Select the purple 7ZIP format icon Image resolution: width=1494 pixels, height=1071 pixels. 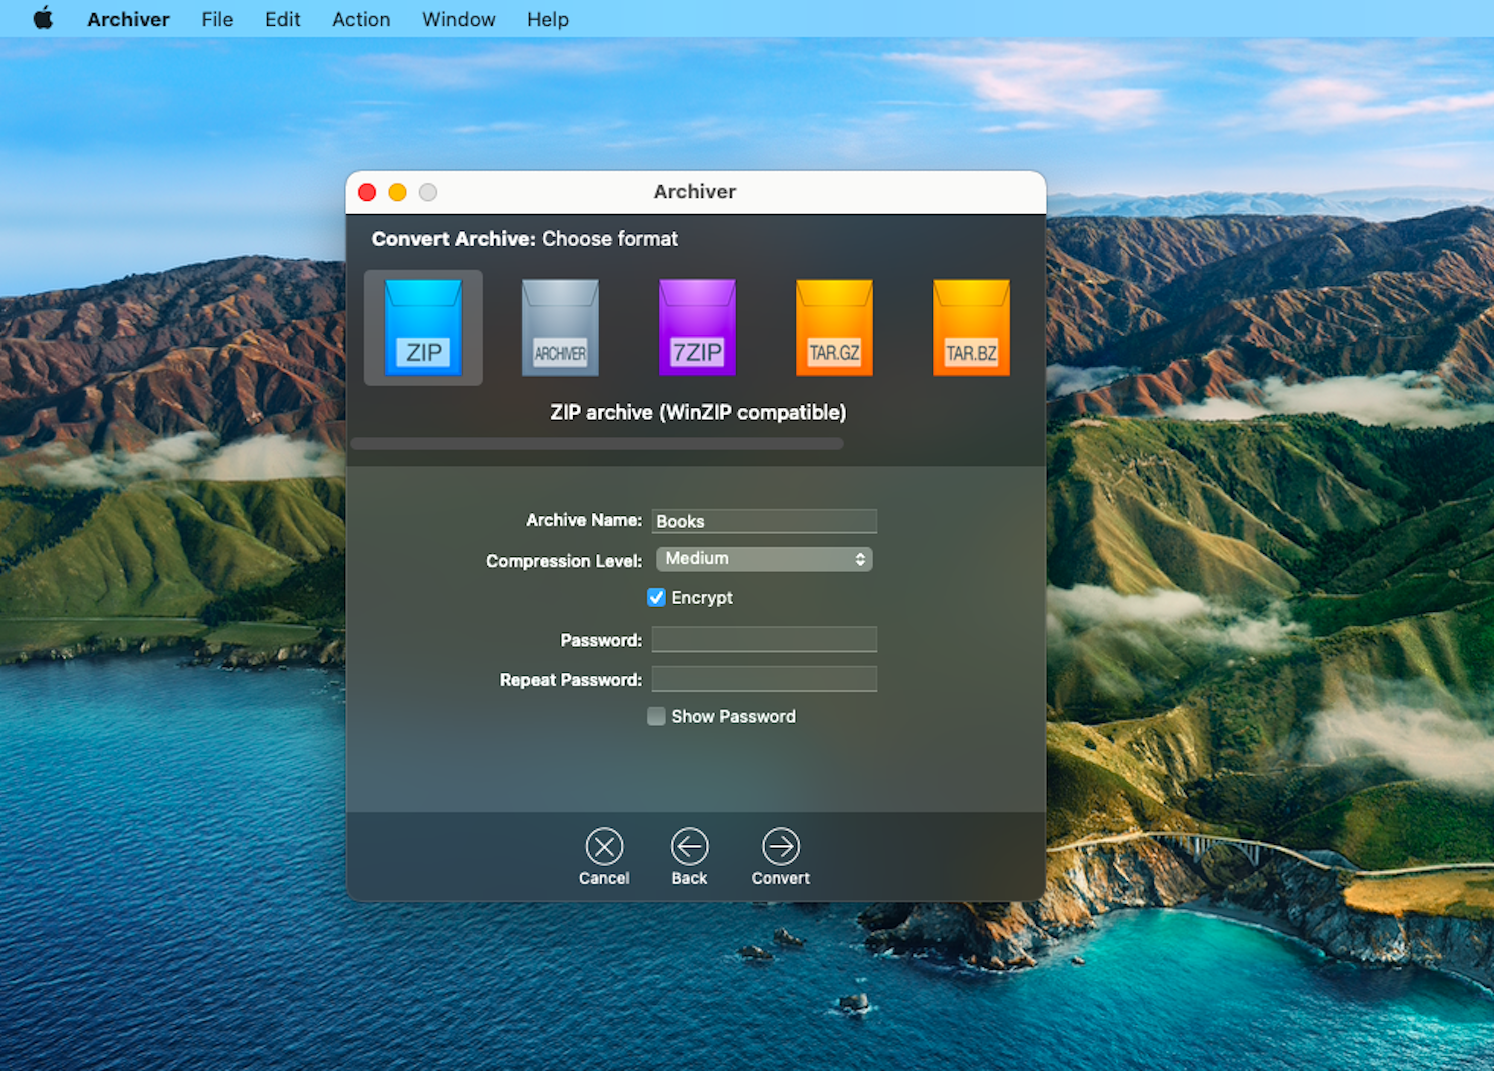coord(697,328)
